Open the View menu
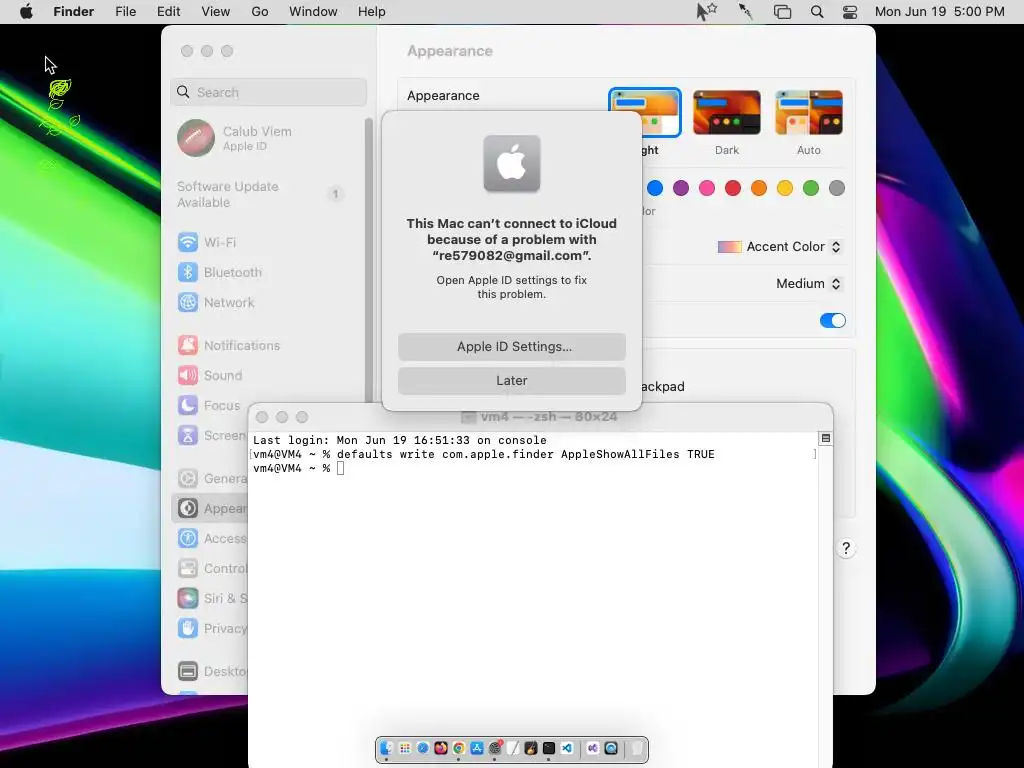 216,12
